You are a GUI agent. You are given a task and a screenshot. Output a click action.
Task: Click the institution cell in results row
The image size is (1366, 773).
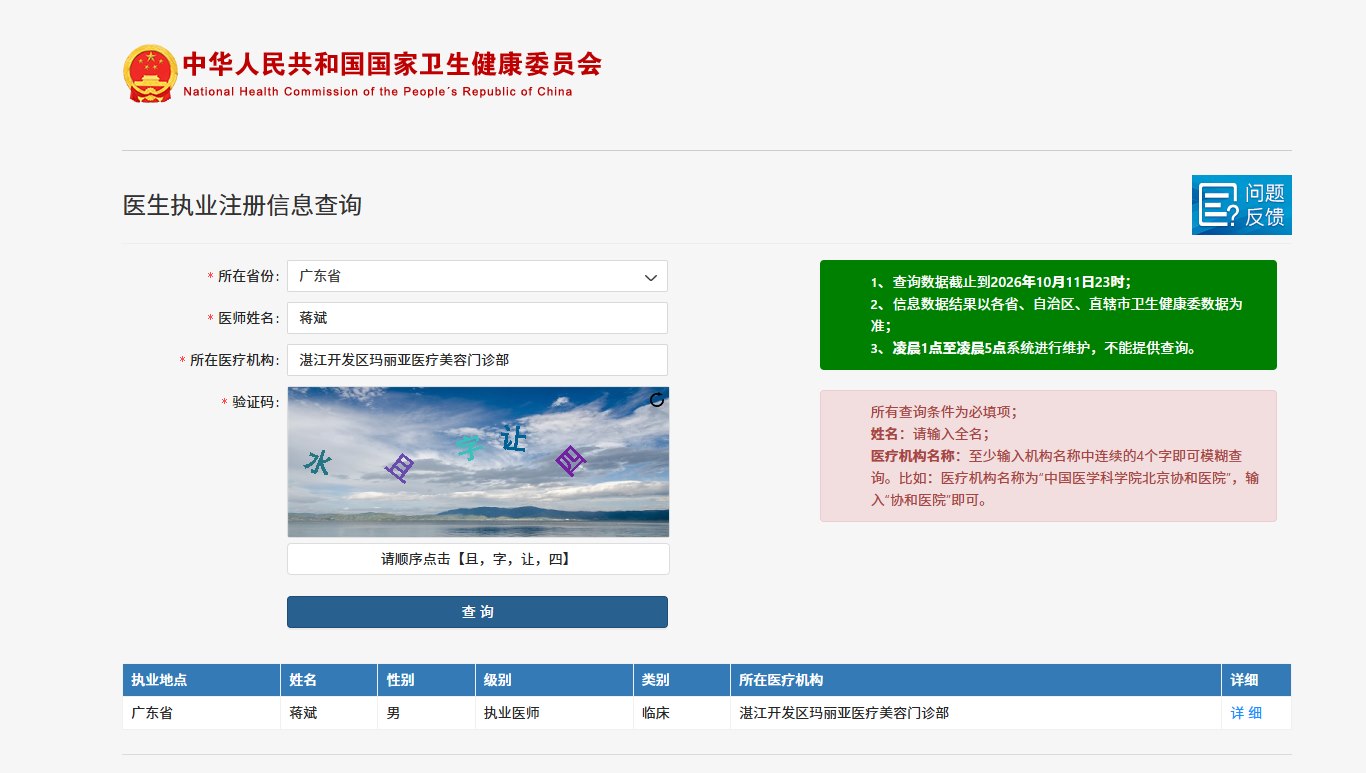(x=976, y=713)
